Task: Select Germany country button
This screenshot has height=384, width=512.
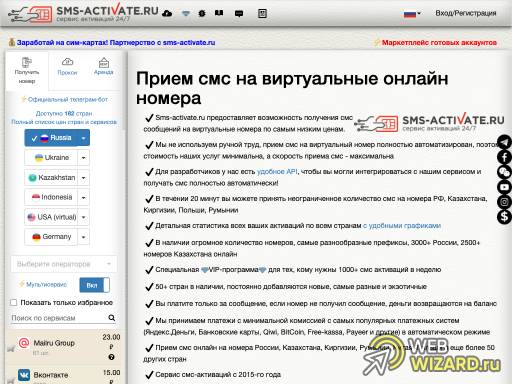Action: tap(51, 237)
